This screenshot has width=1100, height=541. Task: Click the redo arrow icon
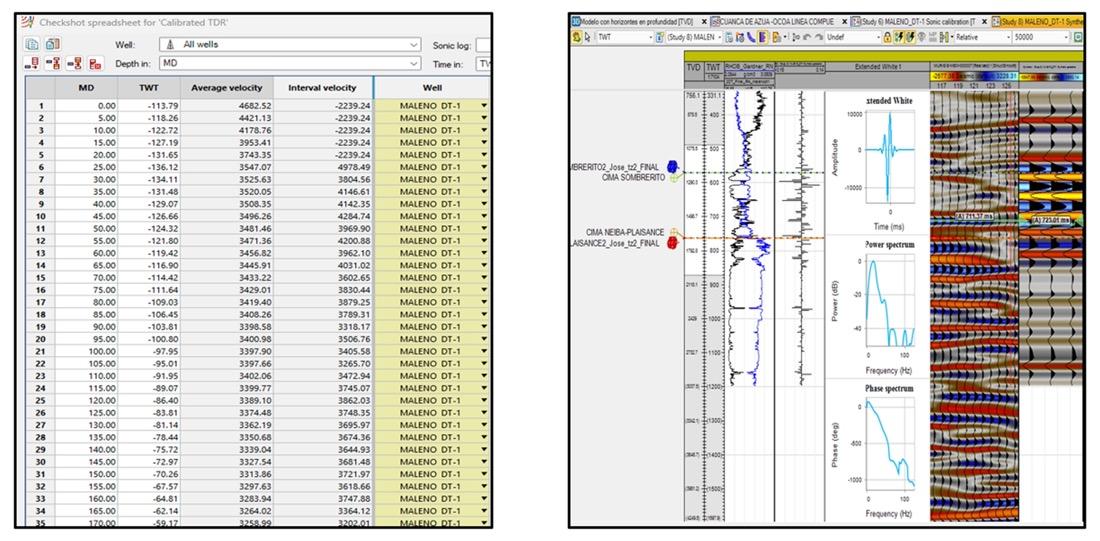818,37
